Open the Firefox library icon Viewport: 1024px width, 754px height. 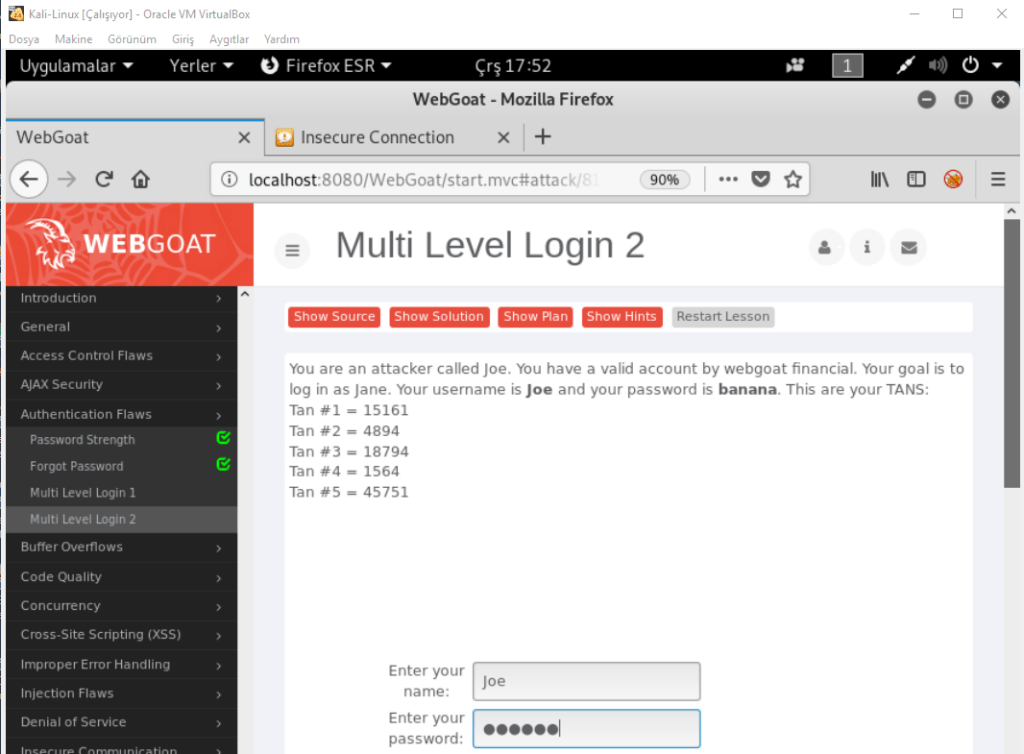(x=879, y=180)
